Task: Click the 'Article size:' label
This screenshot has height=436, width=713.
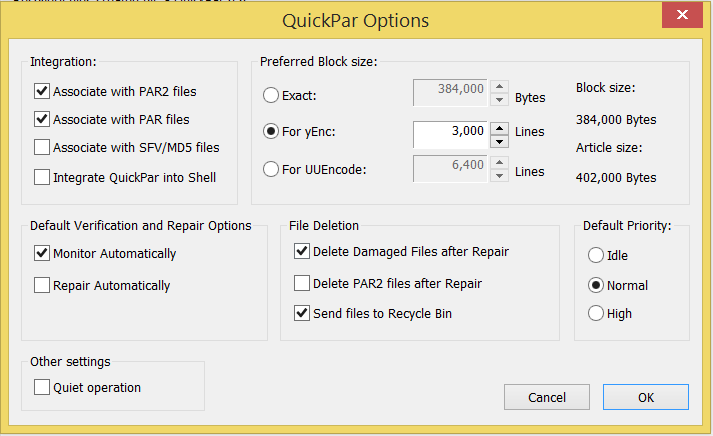Action: (x=609, y=148)
